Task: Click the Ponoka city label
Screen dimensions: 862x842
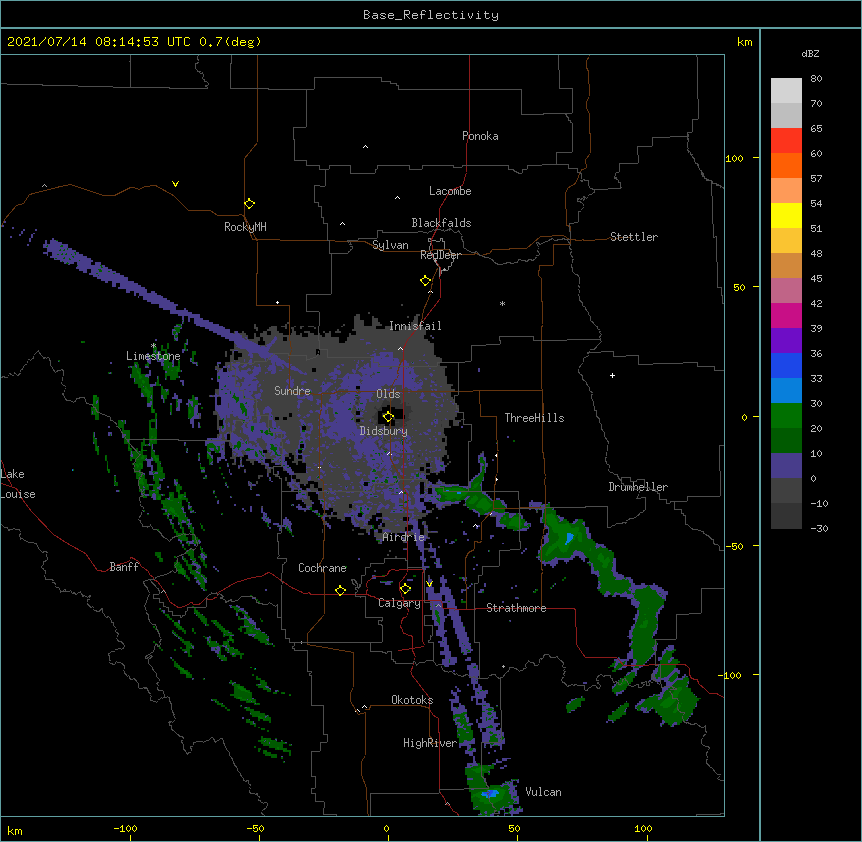Action: coord(480,136)
